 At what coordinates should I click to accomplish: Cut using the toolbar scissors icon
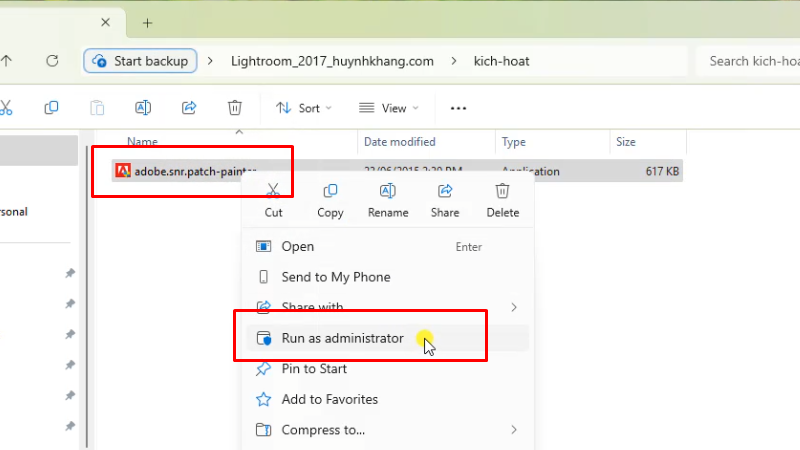(6, 108)
